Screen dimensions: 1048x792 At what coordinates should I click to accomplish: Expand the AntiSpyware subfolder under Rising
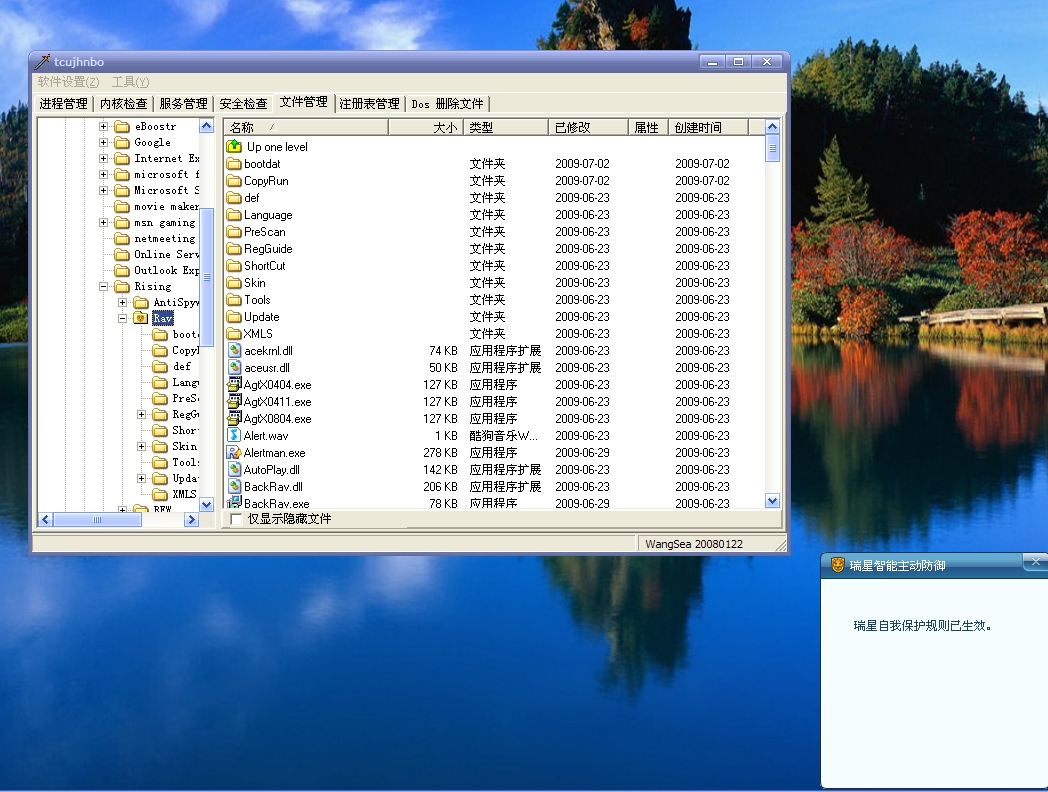[122, 302]
